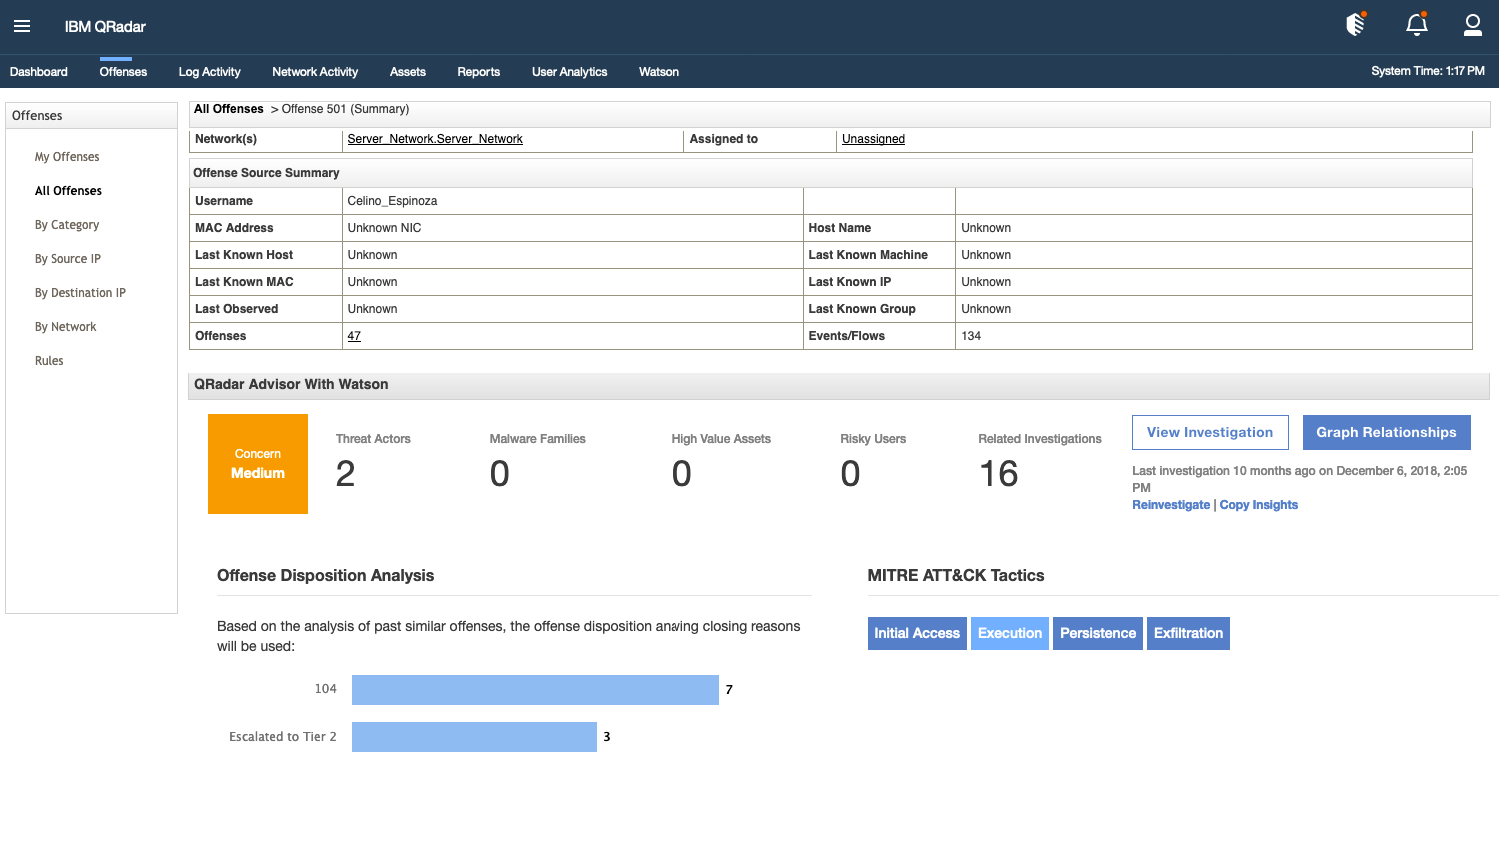
Task: Select the Execution tactic
Action: (x=1010, y=633)
